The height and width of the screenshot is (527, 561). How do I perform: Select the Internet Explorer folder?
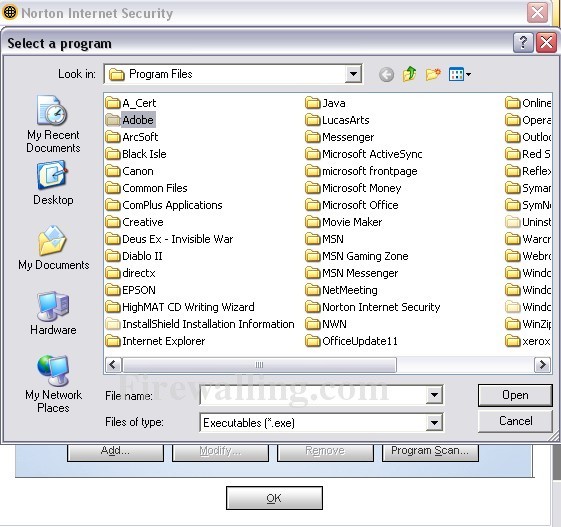[x=156, y=341]
